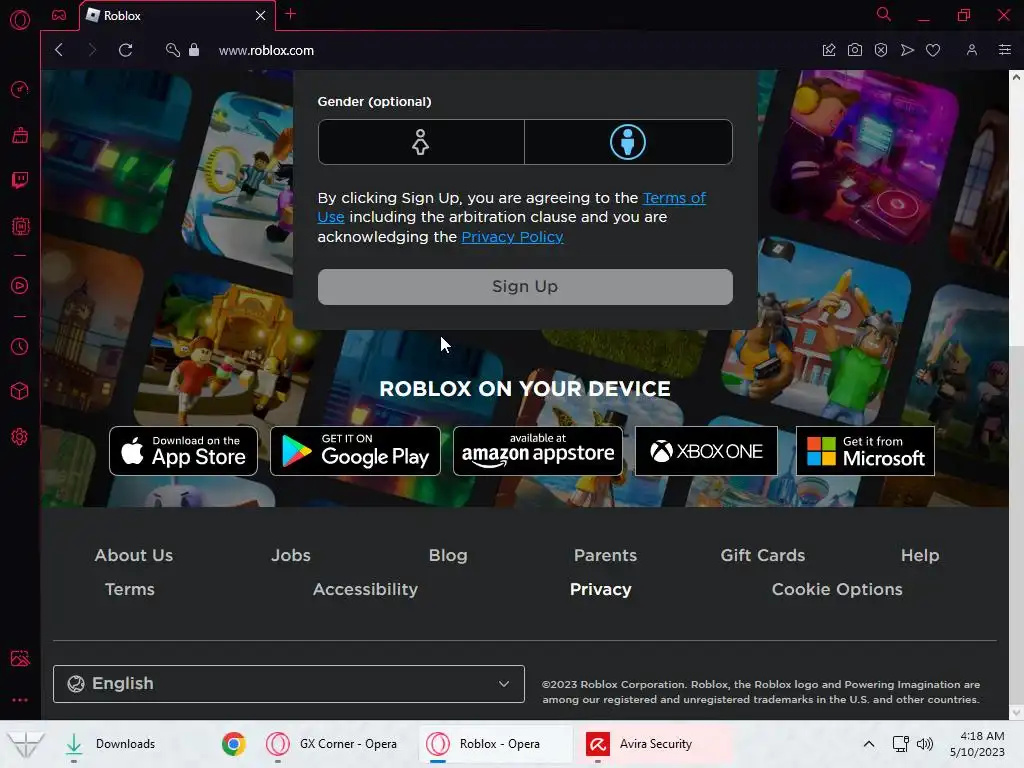Image resolution: width=1024 pixels, height=768 pixels.
Task: Open Settings gear in sidebar
Action: point(20,437)
